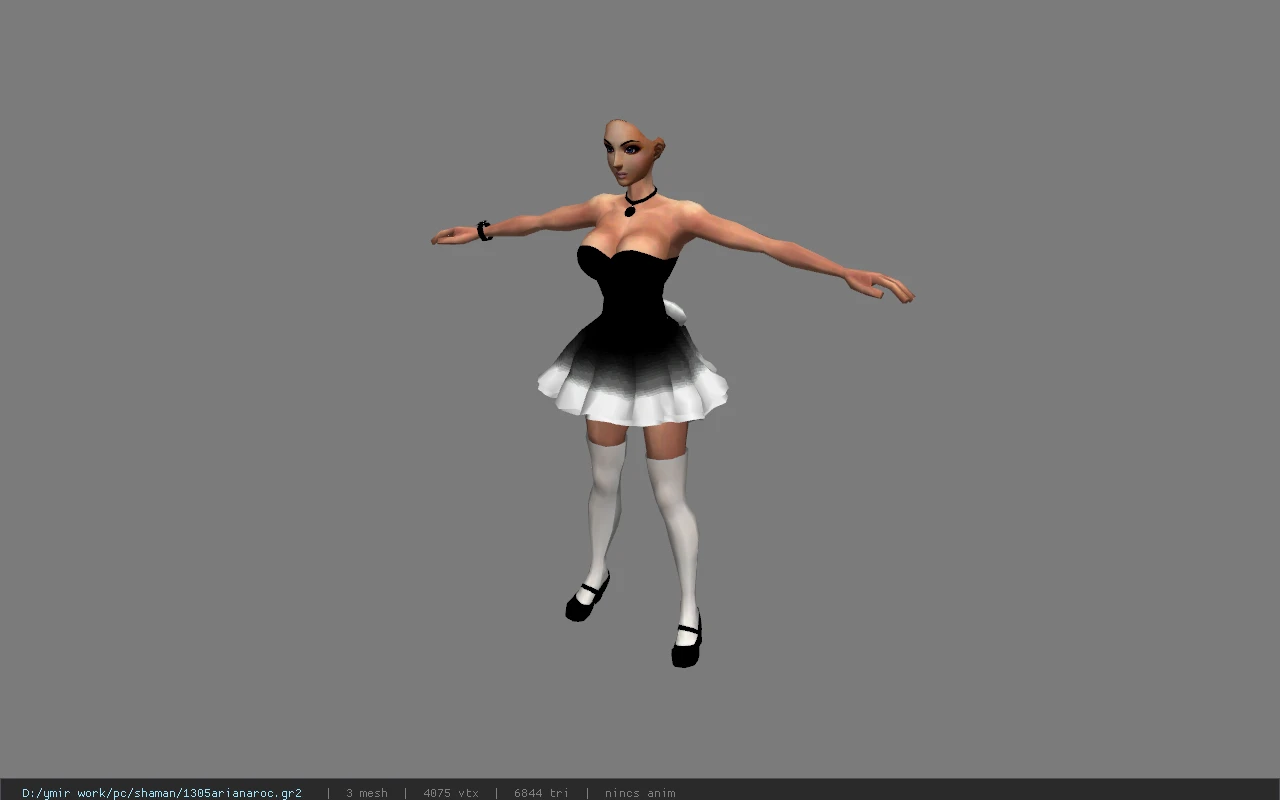Click the 'nincs anim' status entry
The height and width of the screenshot is (800, 1280).
[x=640, y=793]
